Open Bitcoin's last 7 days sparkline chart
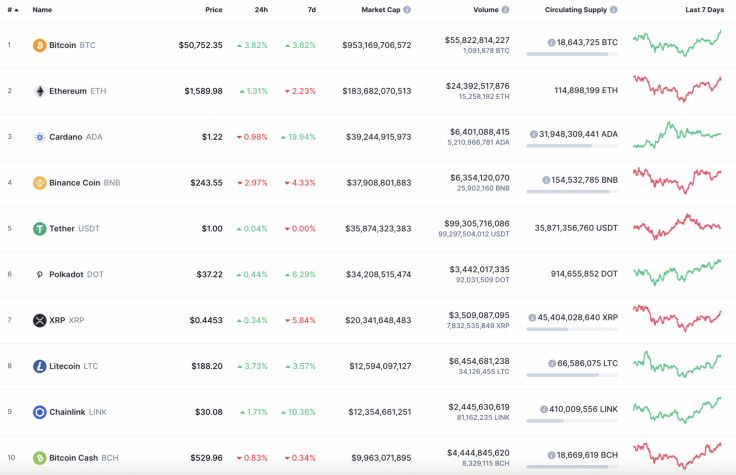 coord(677,43)
